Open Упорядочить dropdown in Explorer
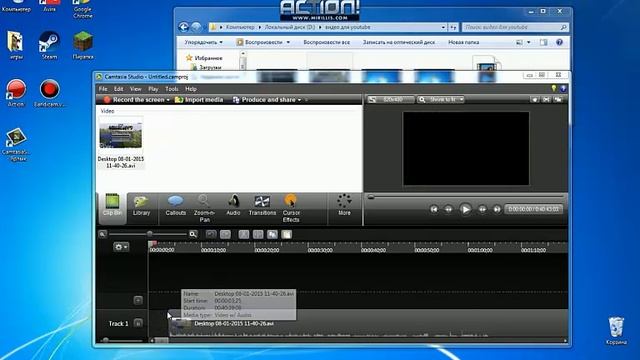 pos(204,42)
